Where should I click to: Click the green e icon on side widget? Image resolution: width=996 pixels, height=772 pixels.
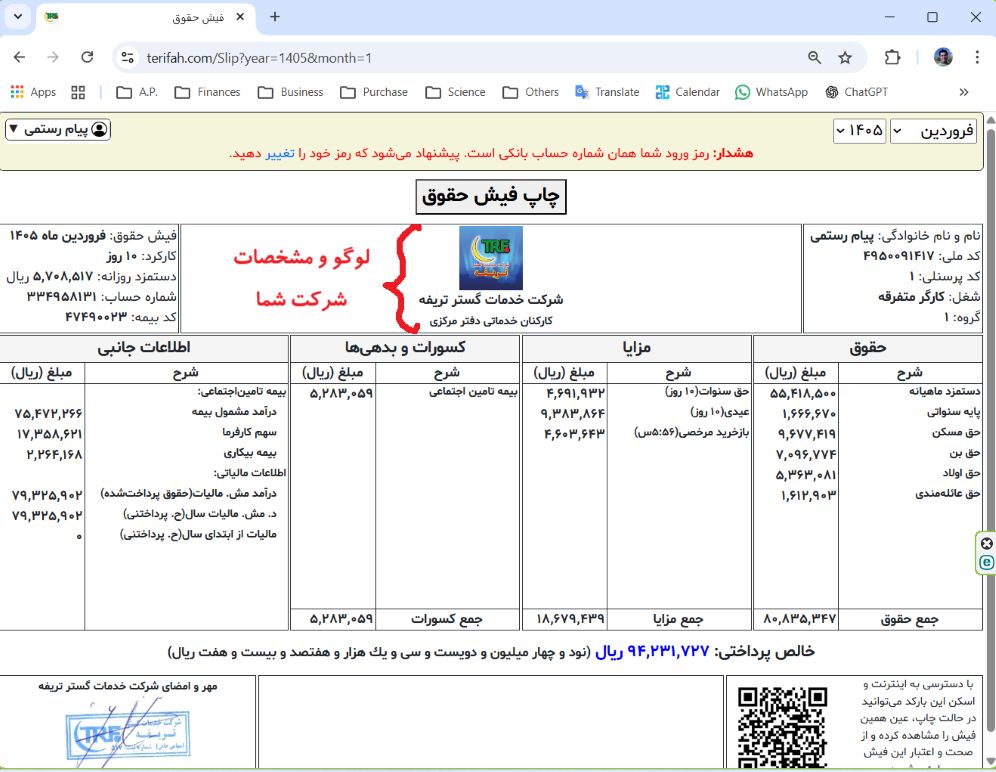(986, 562)
